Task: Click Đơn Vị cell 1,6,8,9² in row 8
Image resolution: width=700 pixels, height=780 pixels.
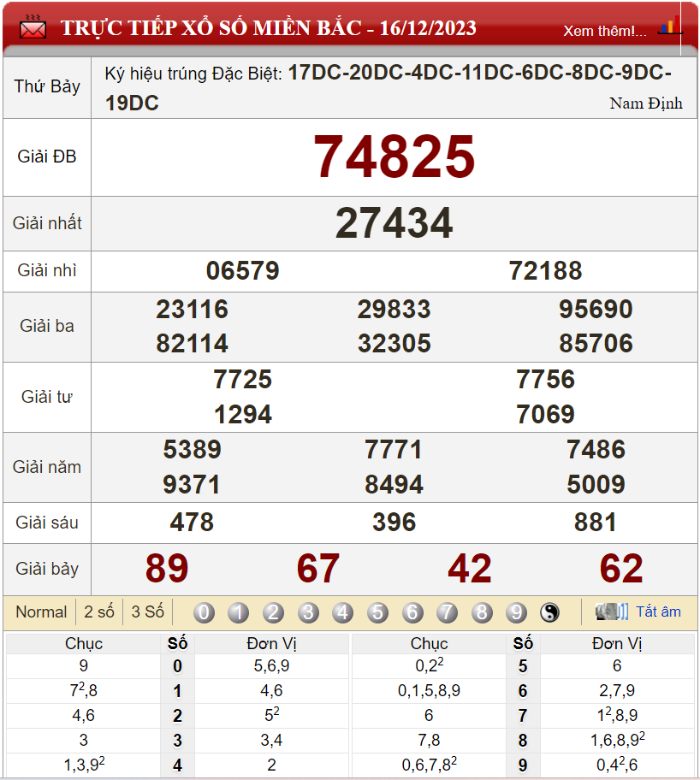Action: pos(617,740)
